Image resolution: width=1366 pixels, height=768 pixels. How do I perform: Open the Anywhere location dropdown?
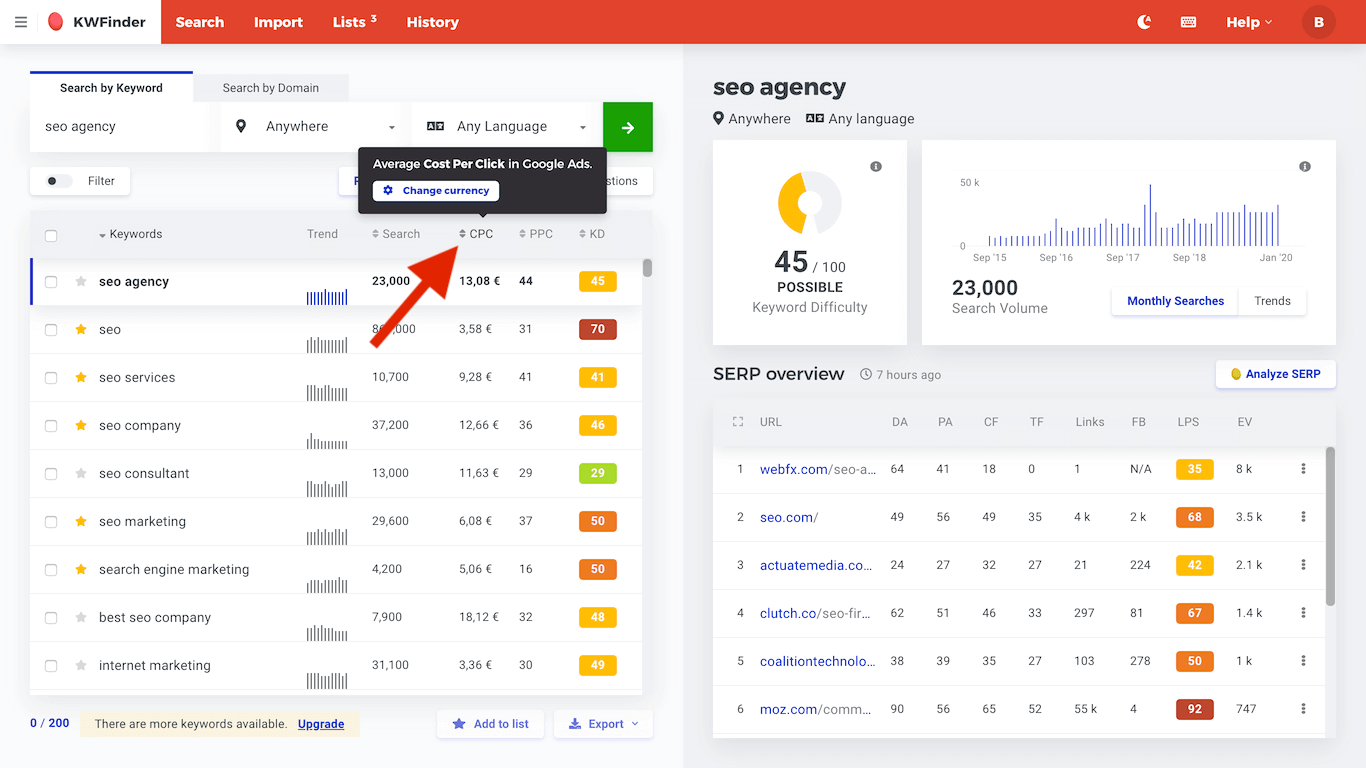(316, 127)
